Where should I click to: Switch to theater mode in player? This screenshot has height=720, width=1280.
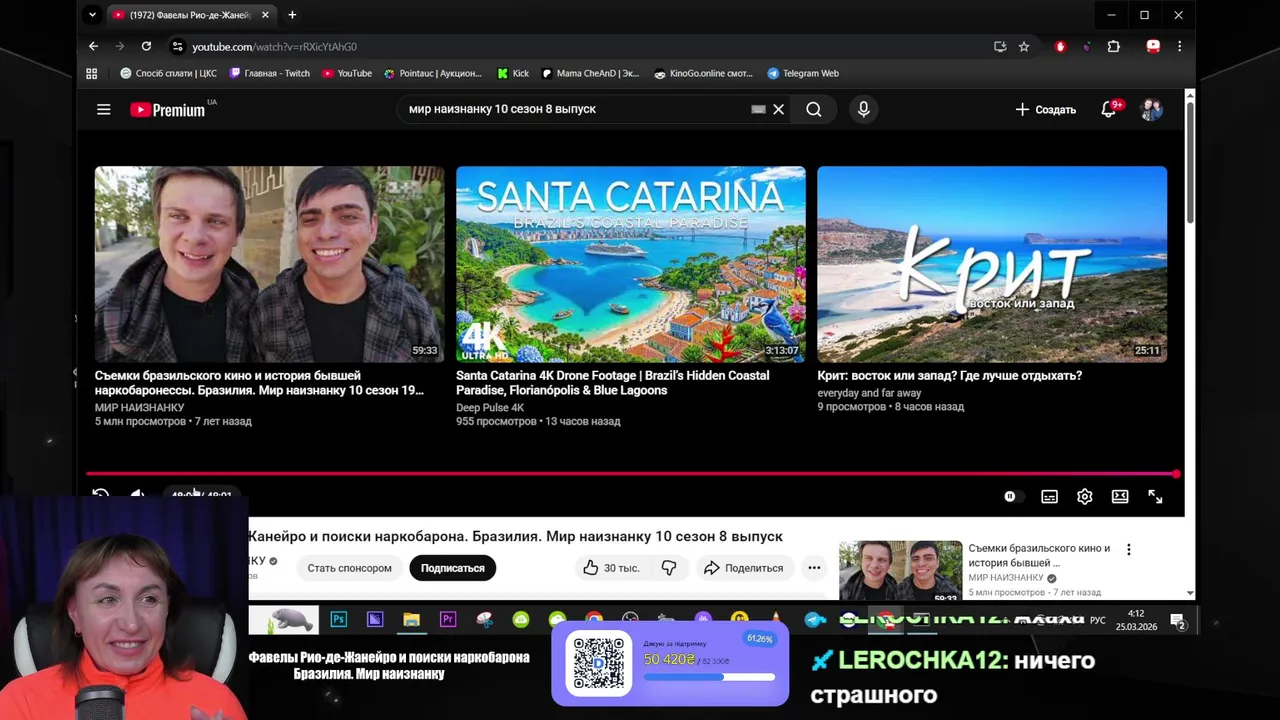tap(1120, 496)
